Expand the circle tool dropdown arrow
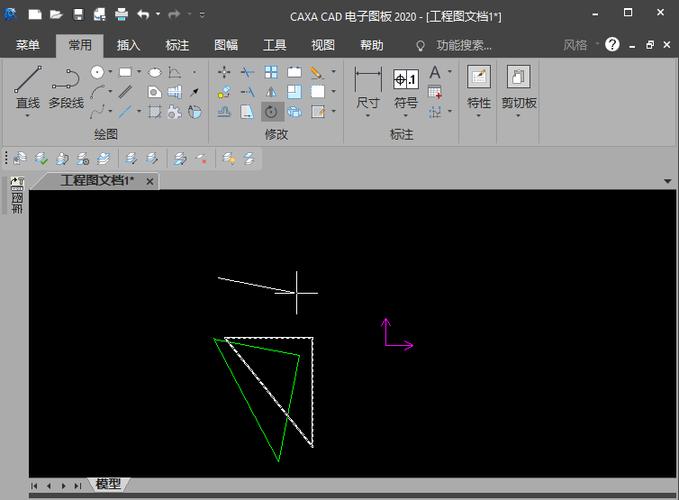679x500 pixels. pyautogui.click(x=110, y=72)
